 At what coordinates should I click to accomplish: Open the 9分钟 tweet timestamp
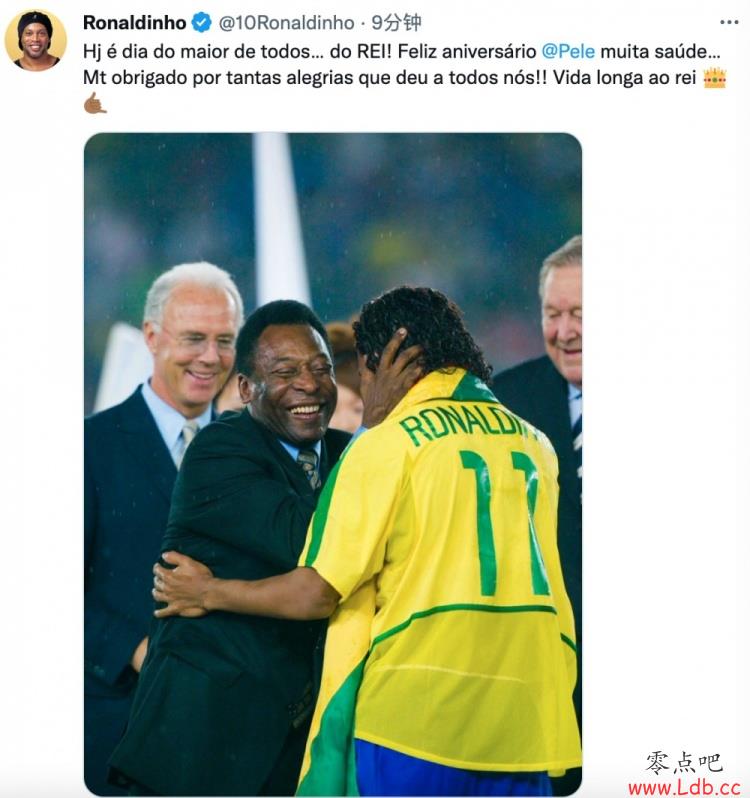(396, 23)
